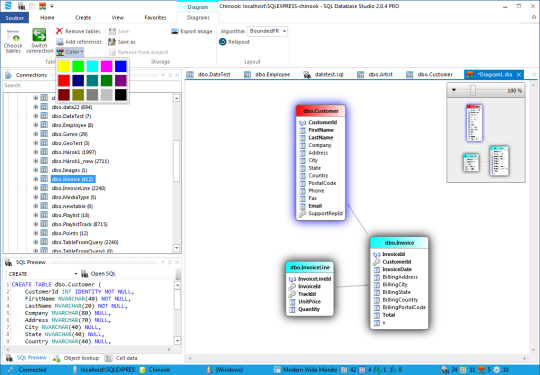Select dbo.Points (12) in tree

pyautogui.click(x=70, y=233)
